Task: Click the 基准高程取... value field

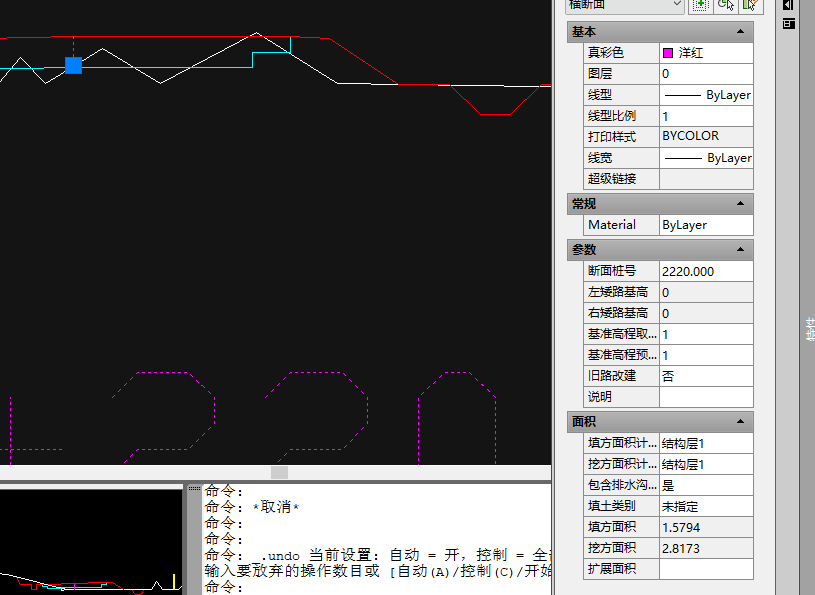Action: [706, 334]
